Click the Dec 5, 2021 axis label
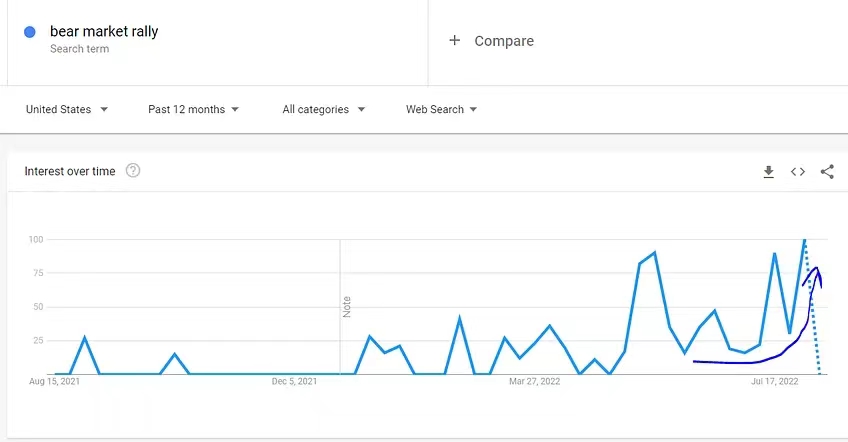Image resolution: width=848 pixels, height=442 pixels. (x=293, y=381)
